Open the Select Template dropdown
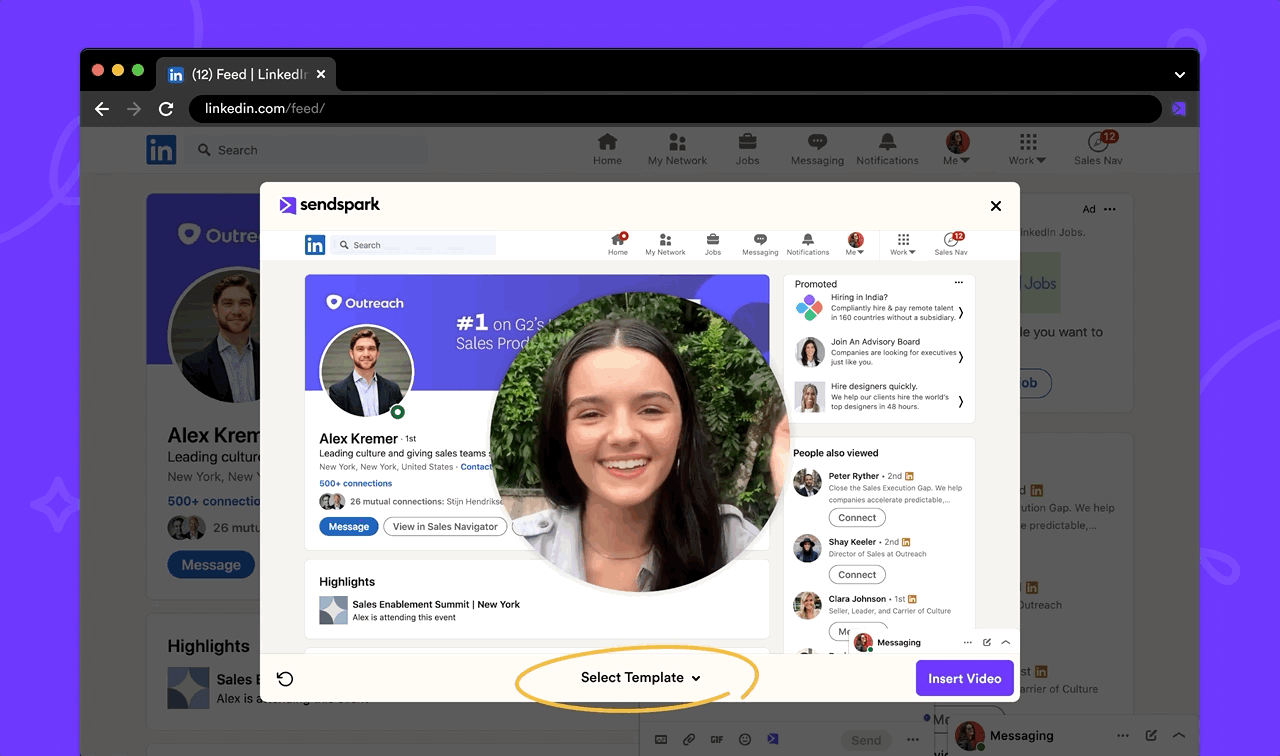The image size is (1280, 756). [641, 678]
